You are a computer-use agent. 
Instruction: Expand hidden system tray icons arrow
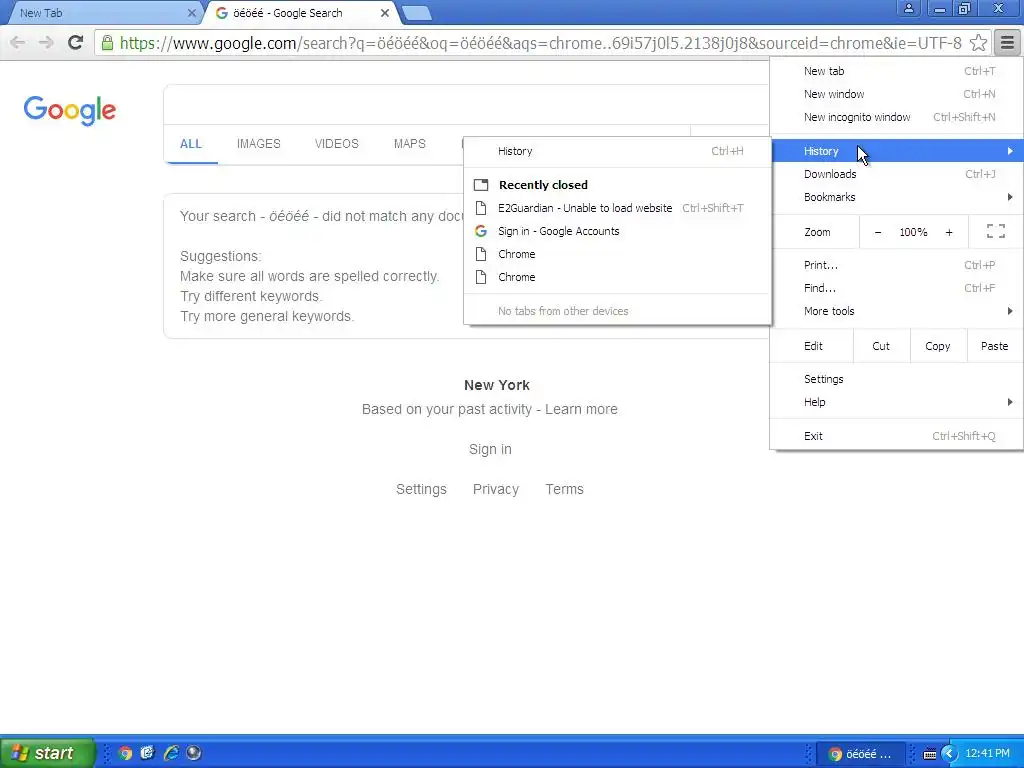coord(949,754)
